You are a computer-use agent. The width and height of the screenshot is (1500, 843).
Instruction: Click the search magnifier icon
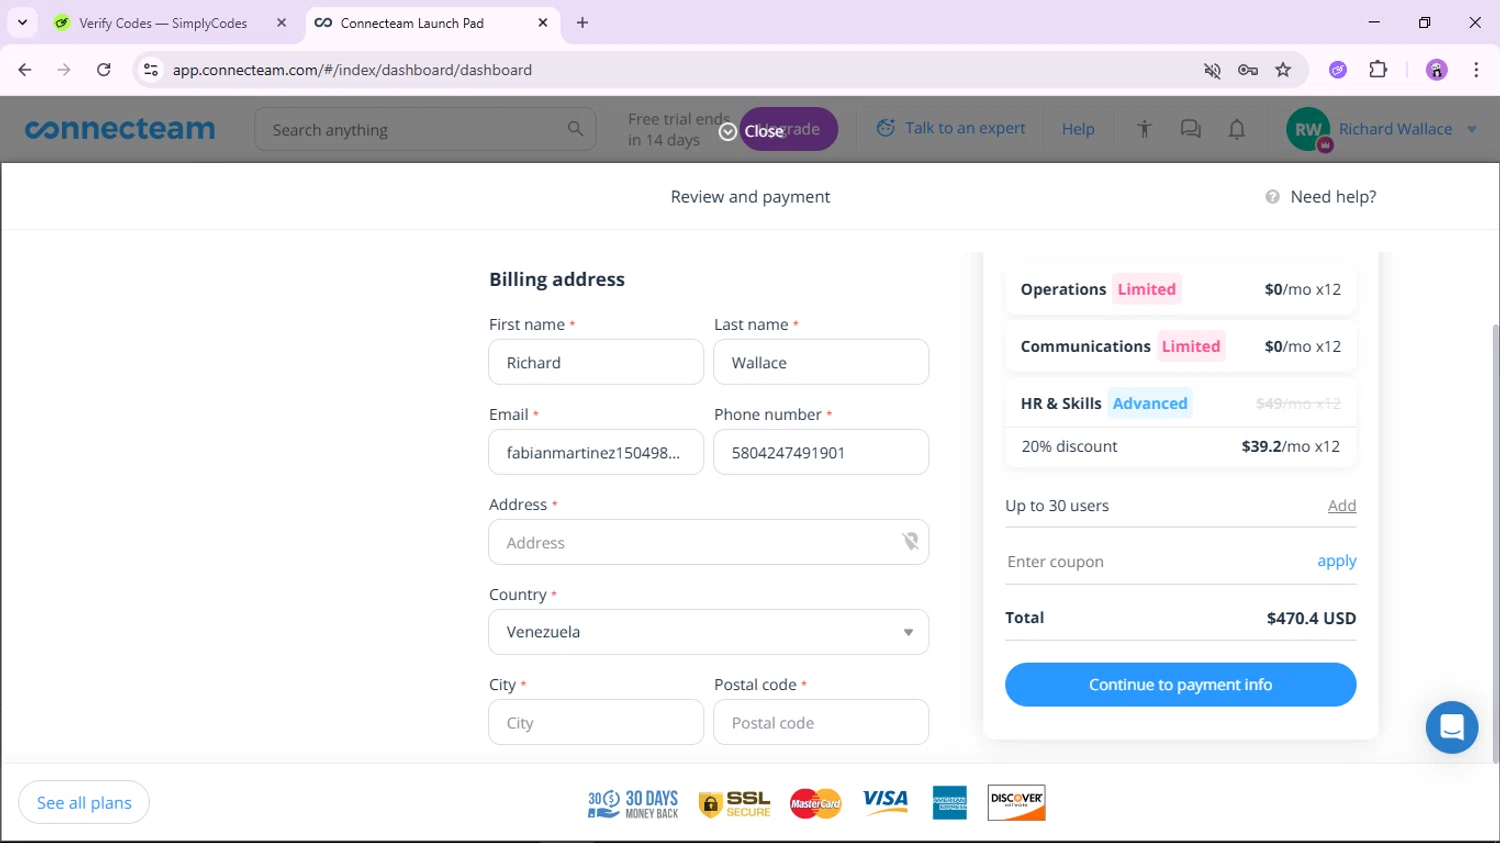coord(575,129)
